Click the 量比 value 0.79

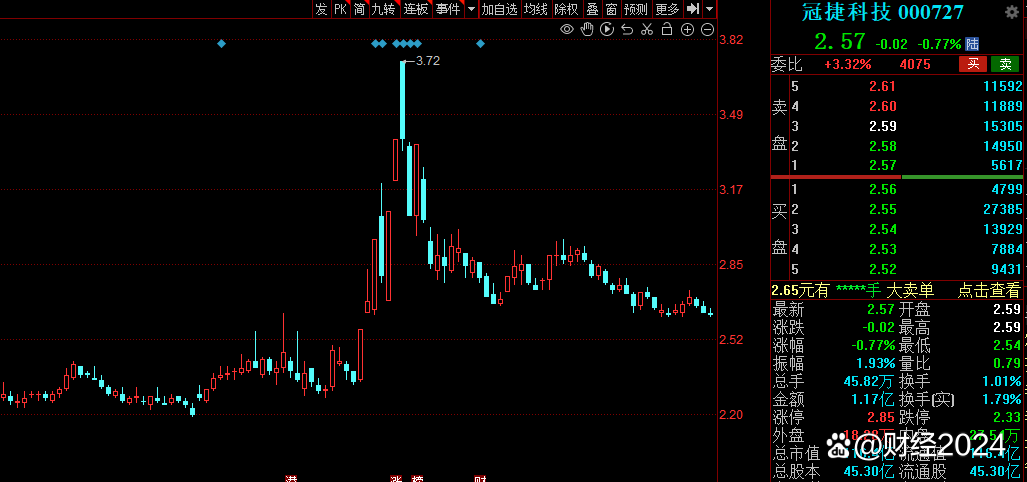(x=1007, y=363)
